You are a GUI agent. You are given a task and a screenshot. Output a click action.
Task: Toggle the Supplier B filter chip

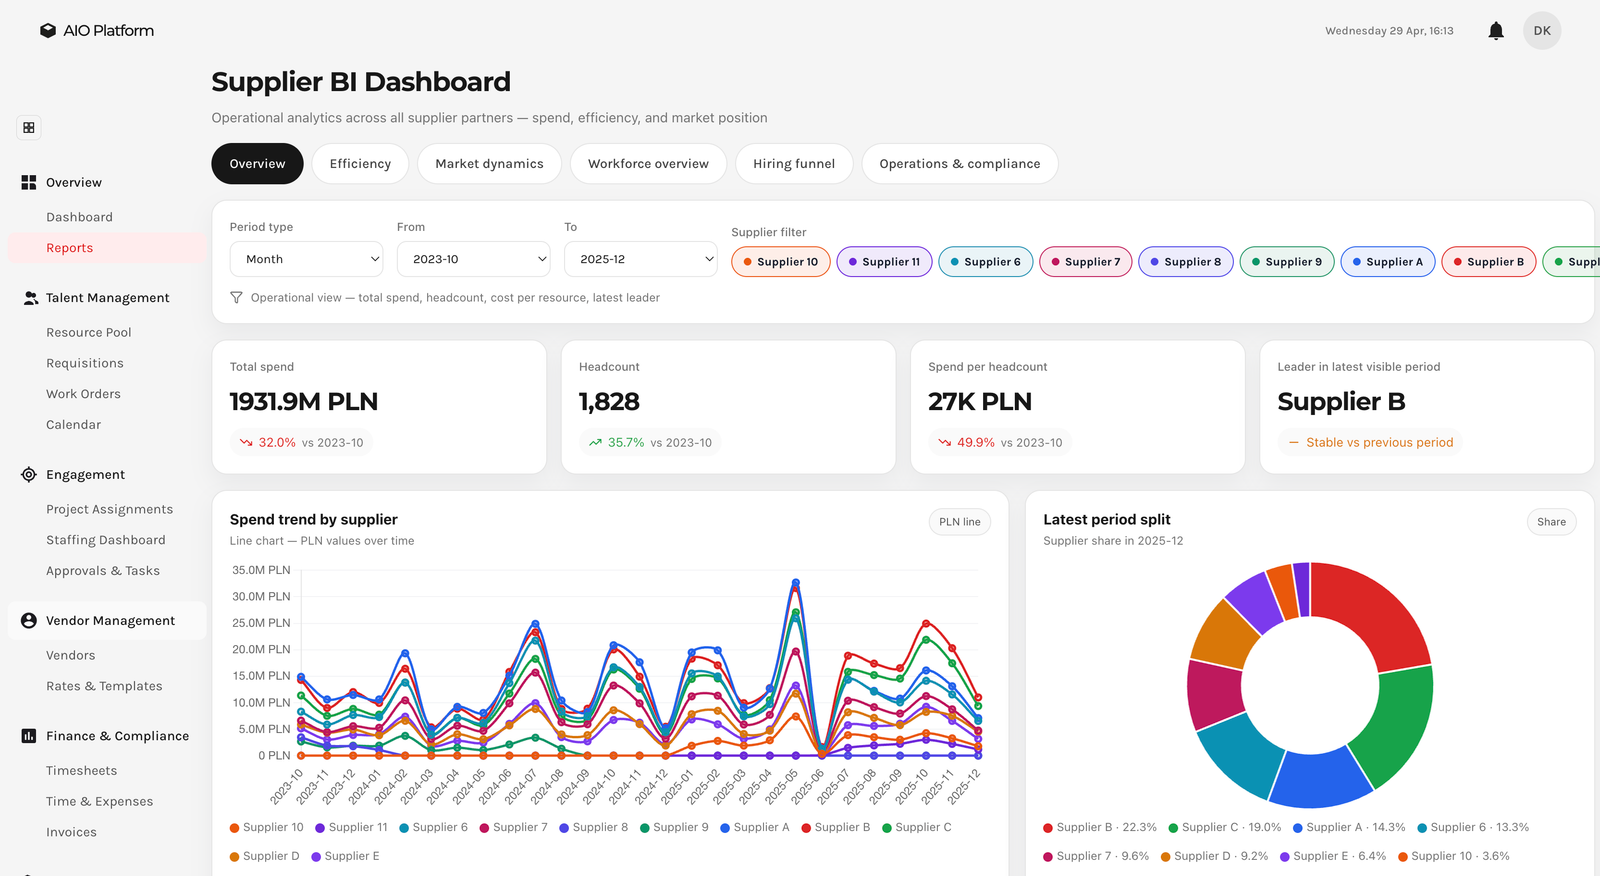pyautogui.click(x=1489, y=262)
